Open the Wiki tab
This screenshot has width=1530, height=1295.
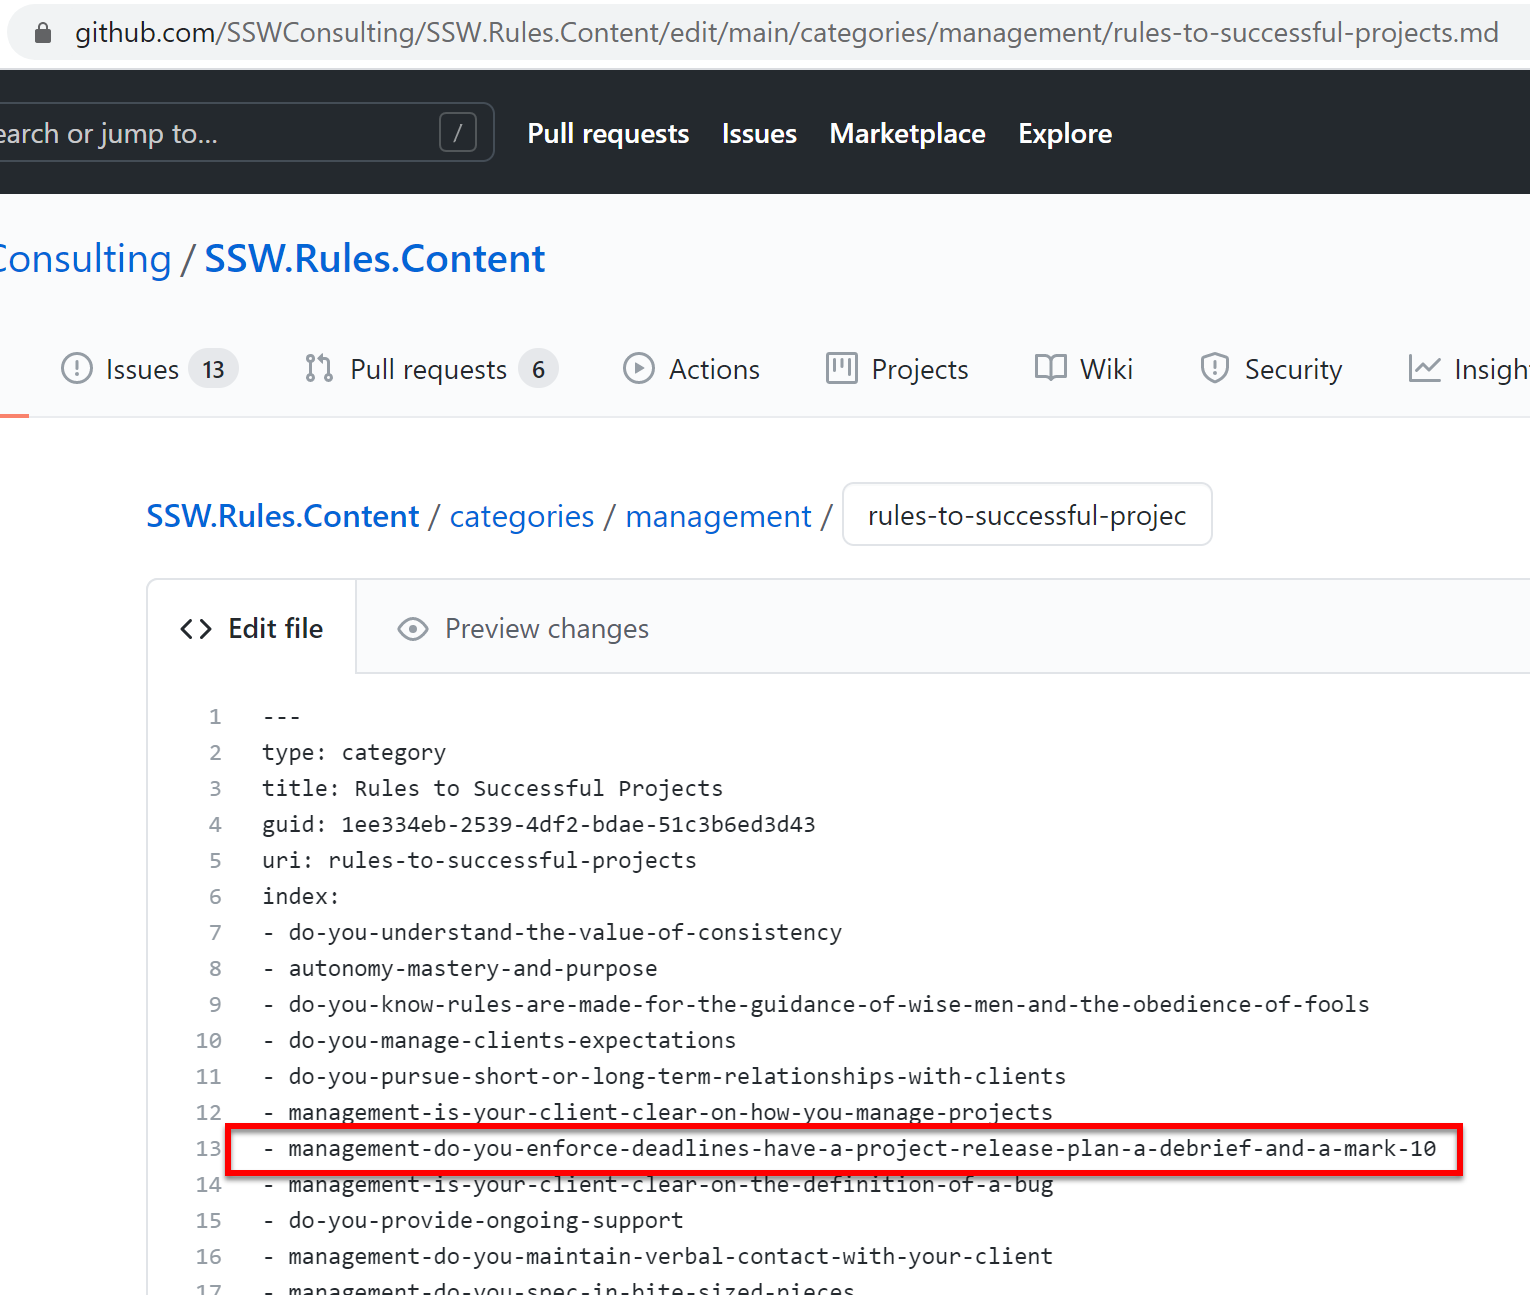[x=1084, y=369]
